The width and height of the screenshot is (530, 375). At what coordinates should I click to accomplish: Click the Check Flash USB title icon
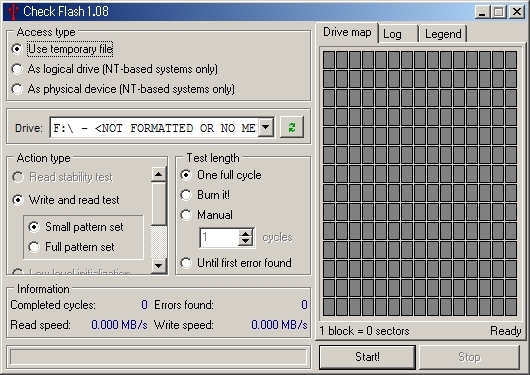pyautogui.click(x=13, y=11)
